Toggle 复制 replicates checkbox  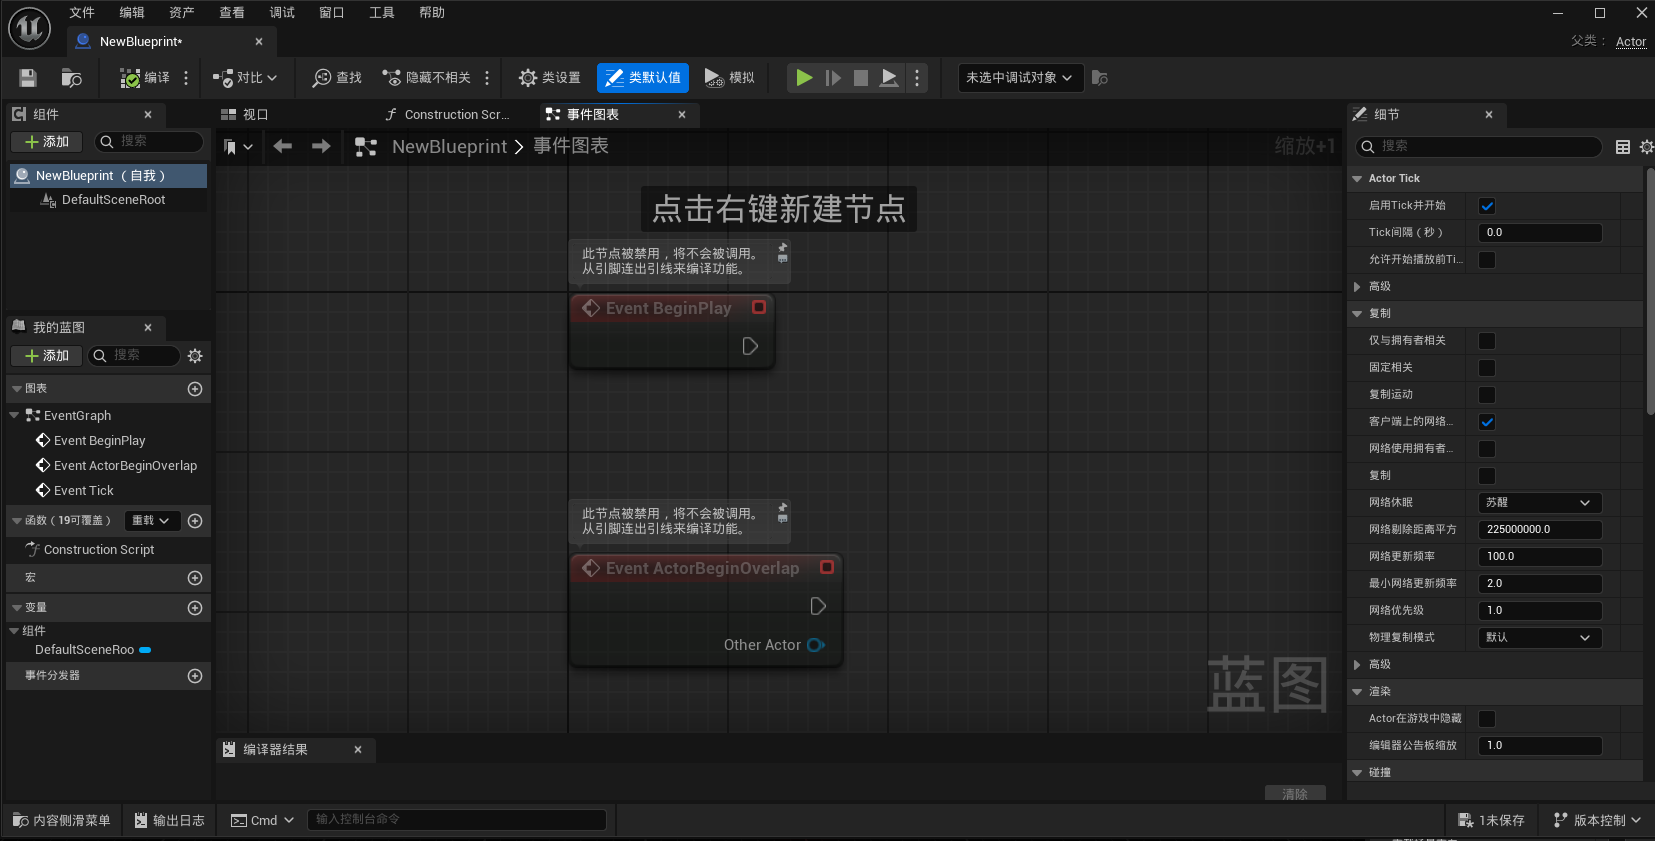click(x=1487, y=476)
